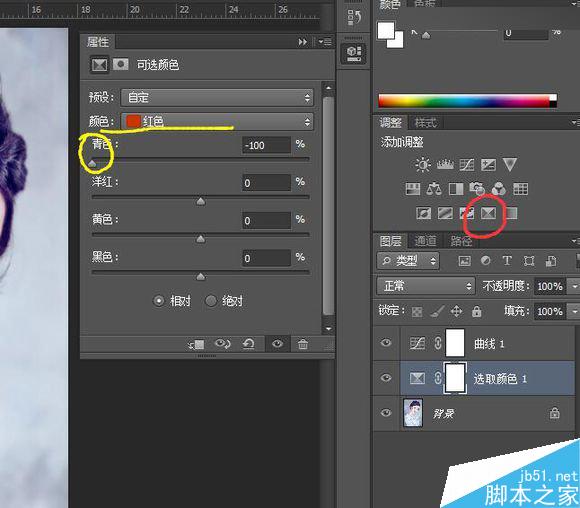Add a Selective Color adjustment
Image resolution: width=580 pixels, height=508 pixels.
pyautogui.click(x=488, y=213)
